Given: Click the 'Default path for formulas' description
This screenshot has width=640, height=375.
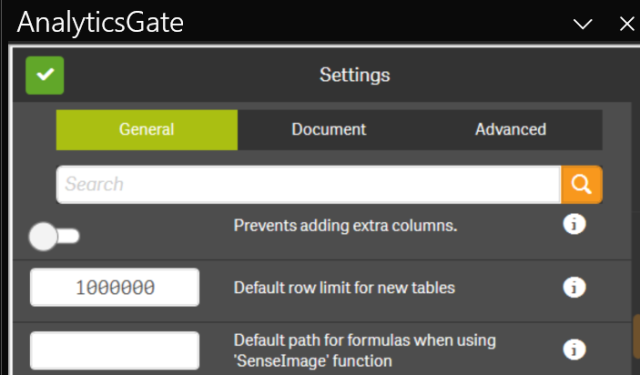Looking at the screenshot, I should 364,351.
